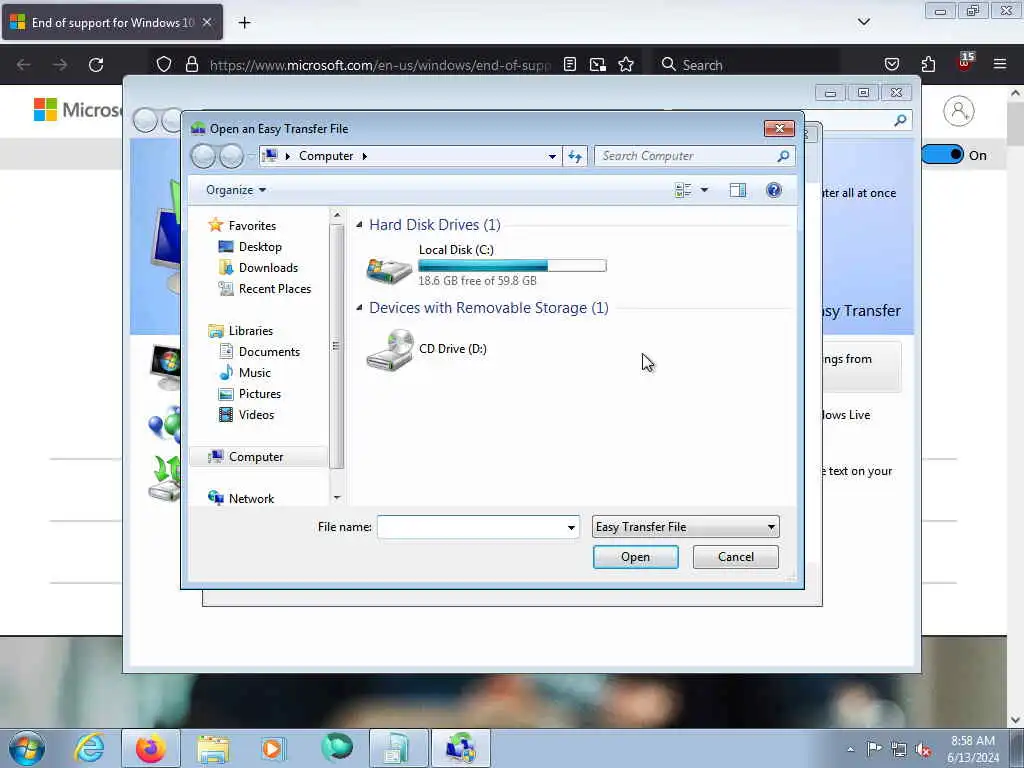Toggle the preview pane button
Image resolution: width=1024 pixels, height=768 pixels.
click(738, 190)
